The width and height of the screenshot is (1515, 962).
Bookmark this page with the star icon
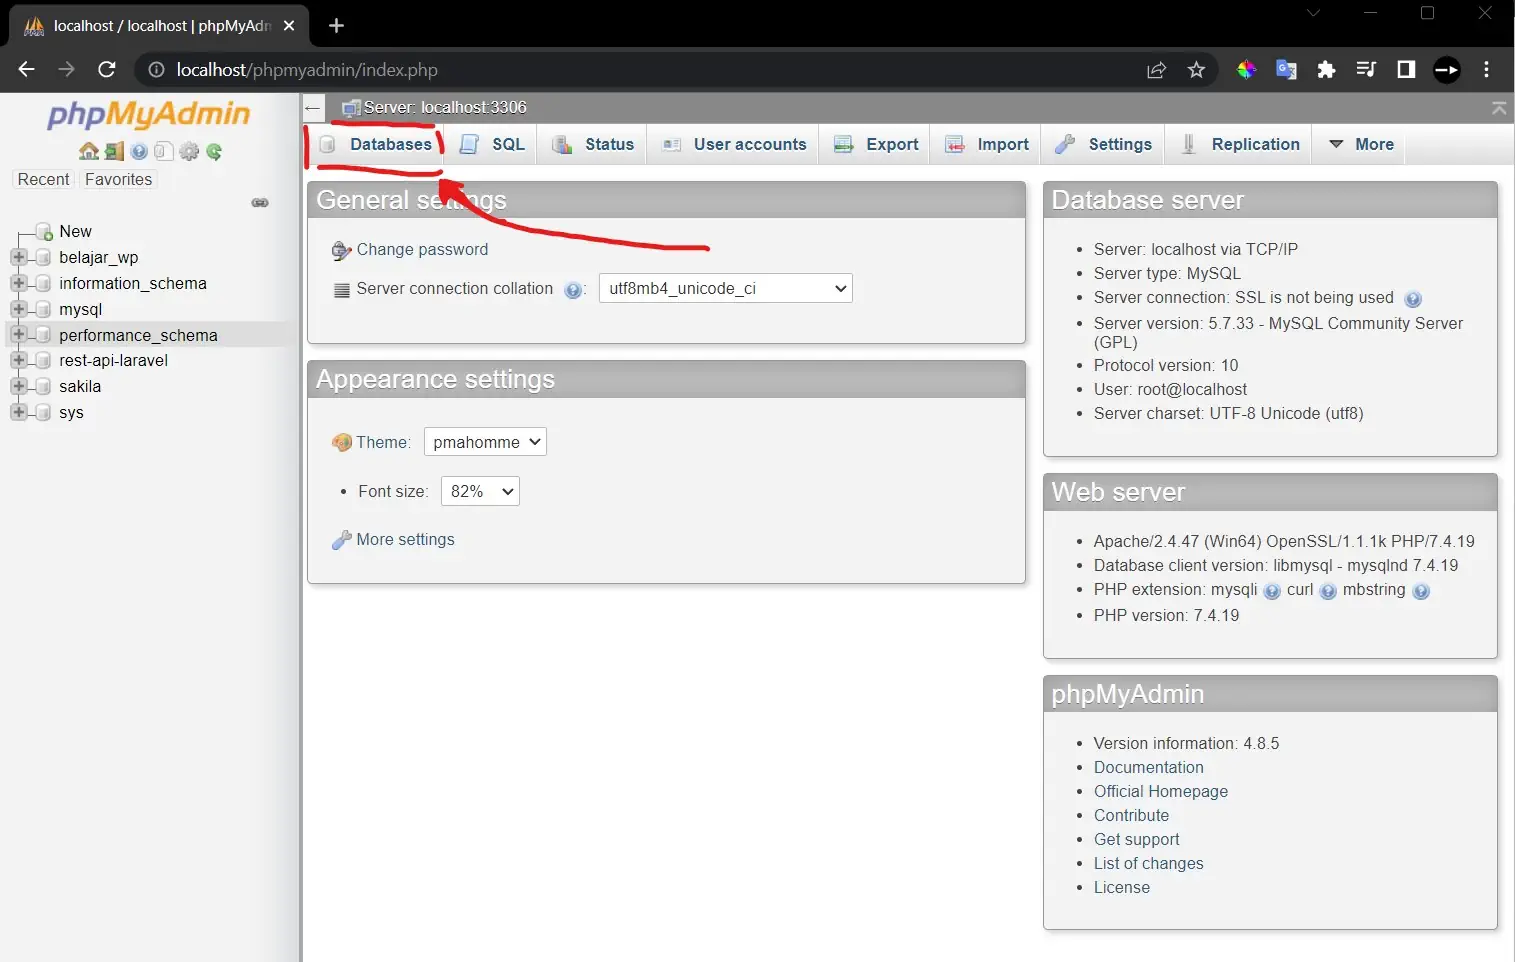pos(1196,69)
